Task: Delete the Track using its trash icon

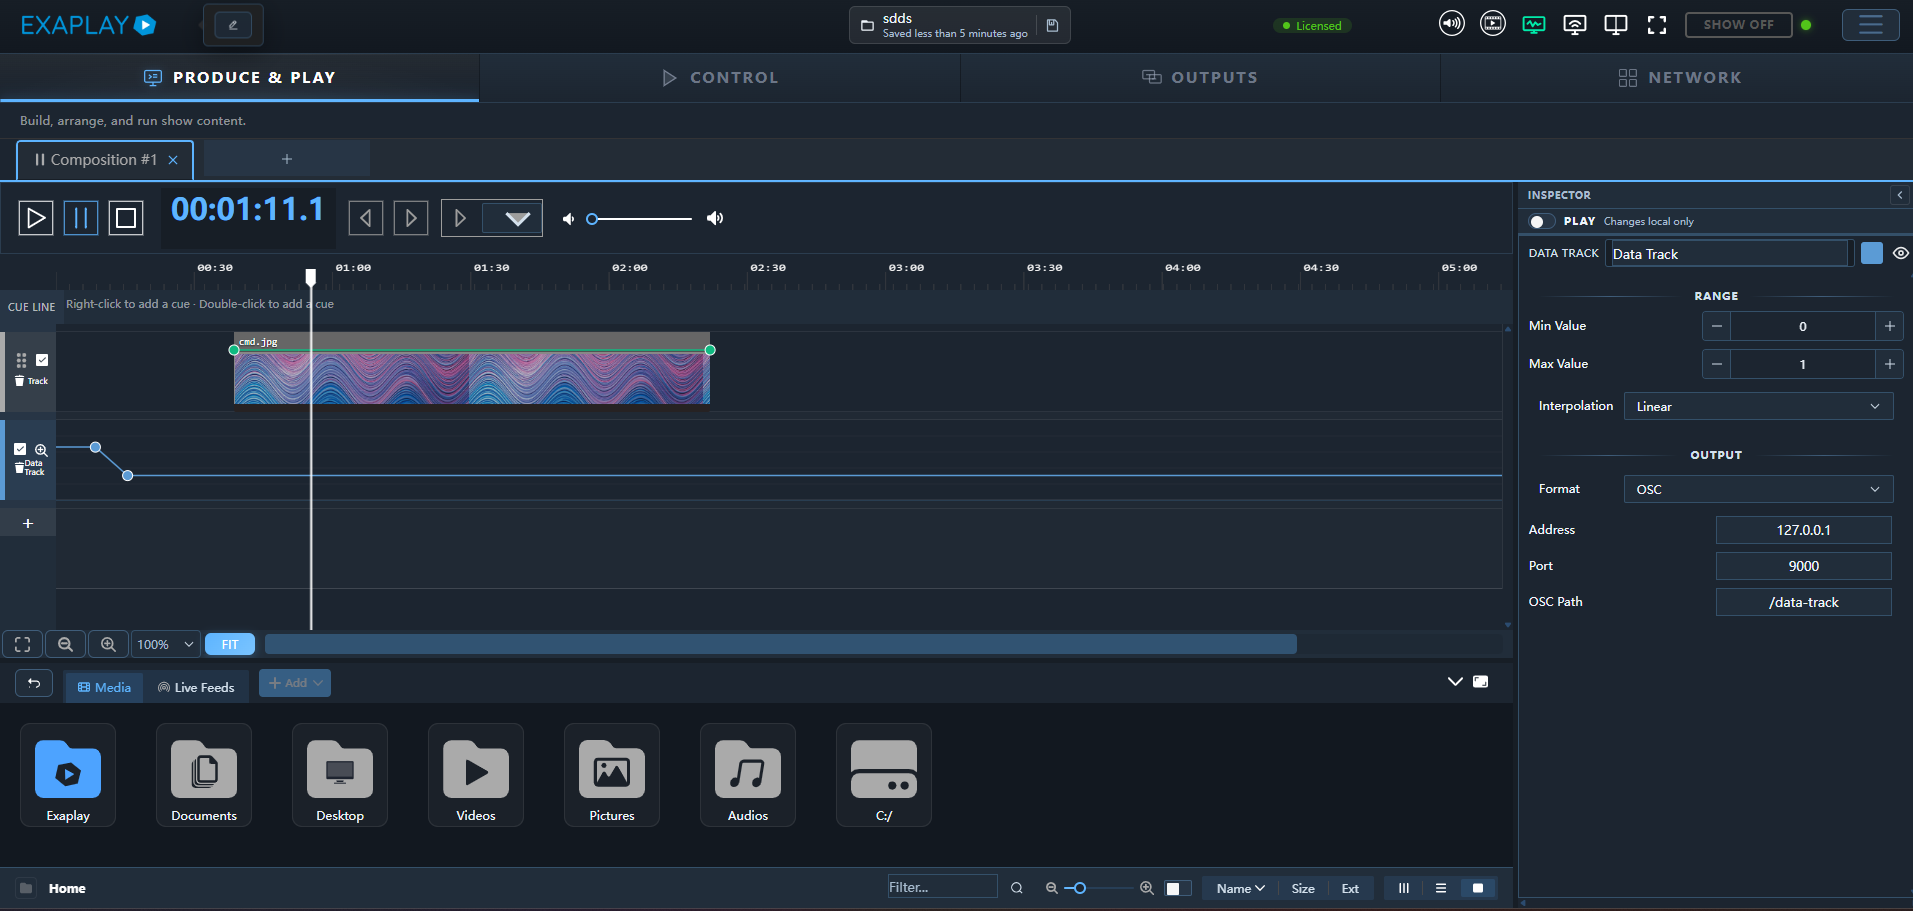Action: click(19, 380)
